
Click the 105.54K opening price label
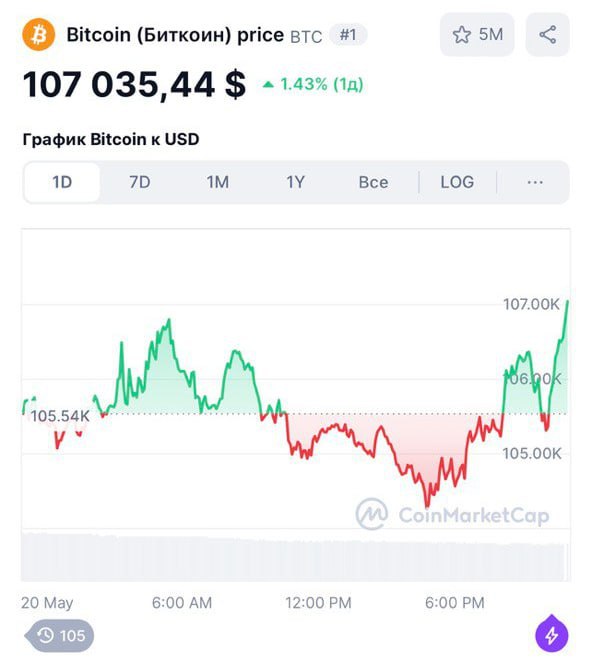[x=60, y=416]
